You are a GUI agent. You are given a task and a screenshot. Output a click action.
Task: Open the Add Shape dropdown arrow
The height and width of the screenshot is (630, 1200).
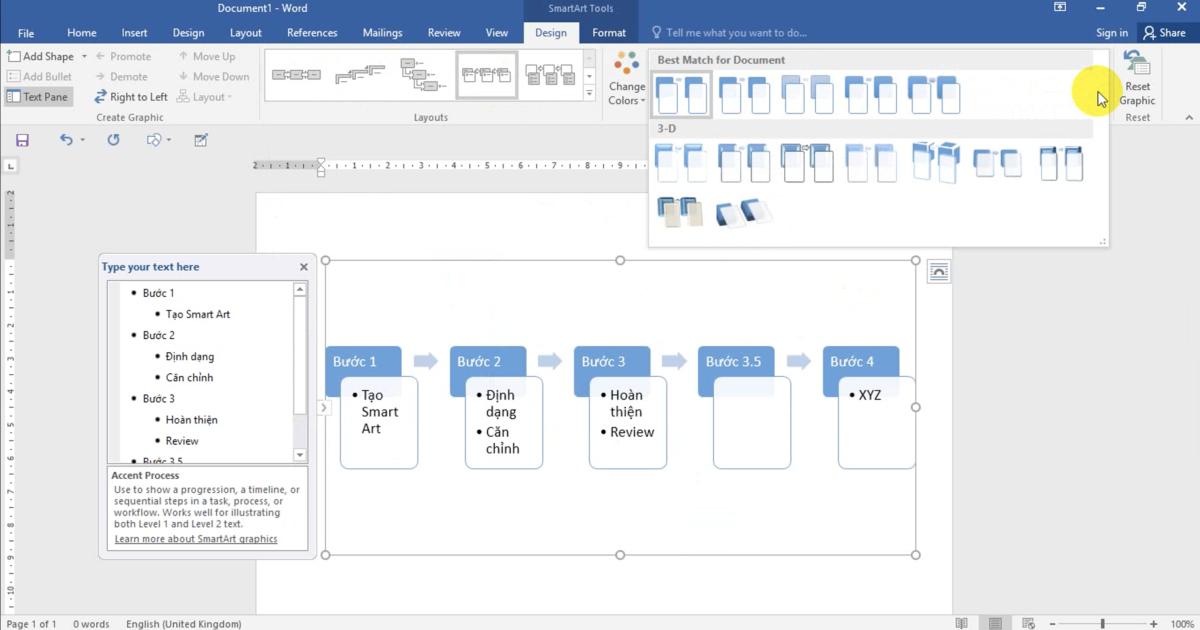[84, 57]
